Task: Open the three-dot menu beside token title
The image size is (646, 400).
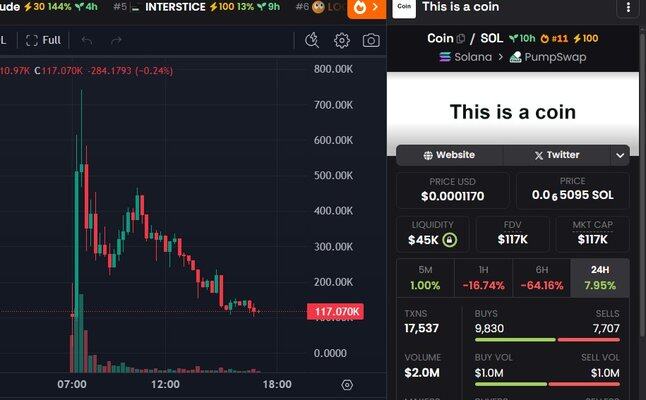Action: pos(627,8)
